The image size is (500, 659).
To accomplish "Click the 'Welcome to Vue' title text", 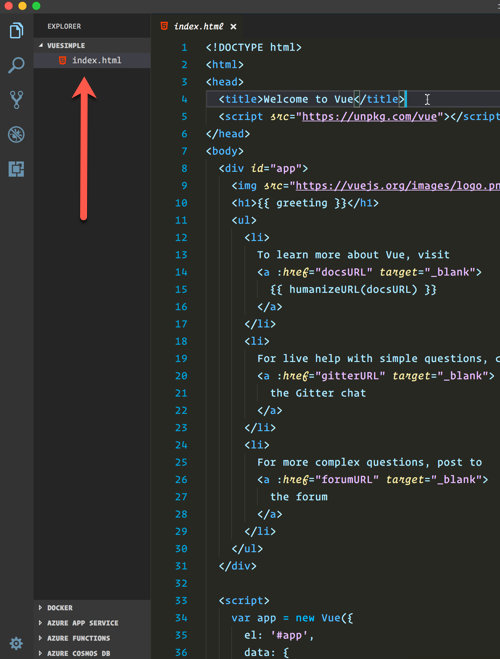I will point(308,99).
